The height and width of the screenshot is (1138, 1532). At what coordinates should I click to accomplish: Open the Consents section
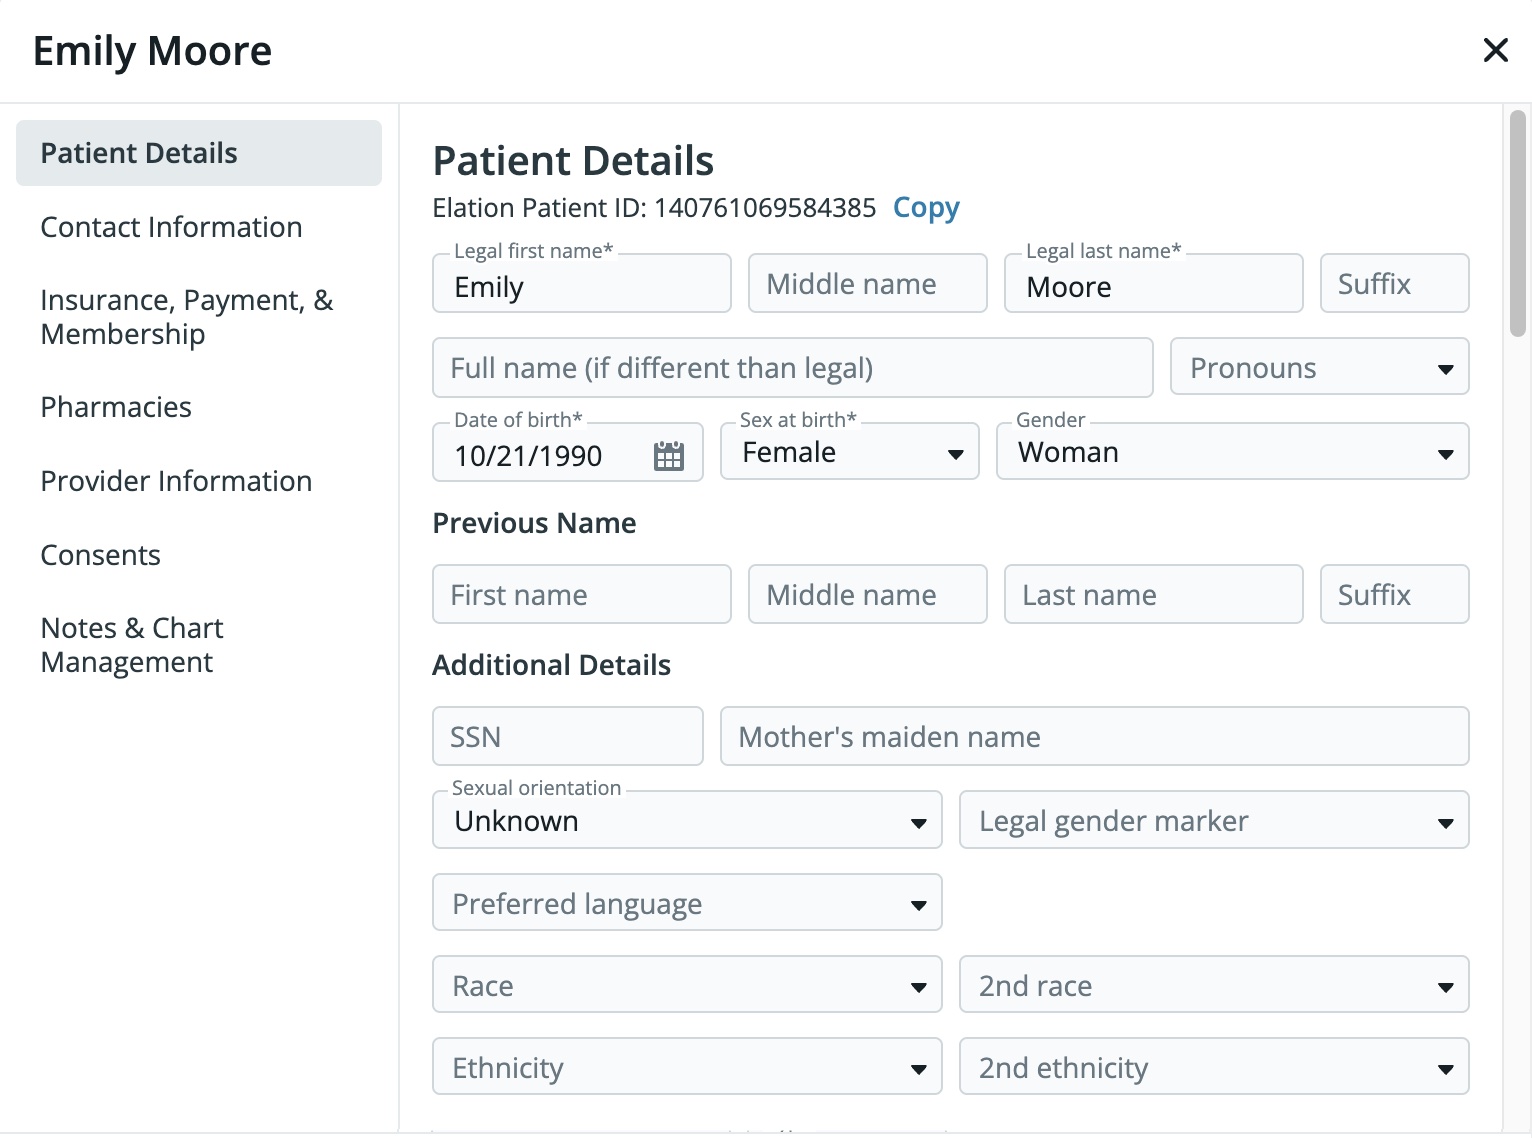coord(100,554)
